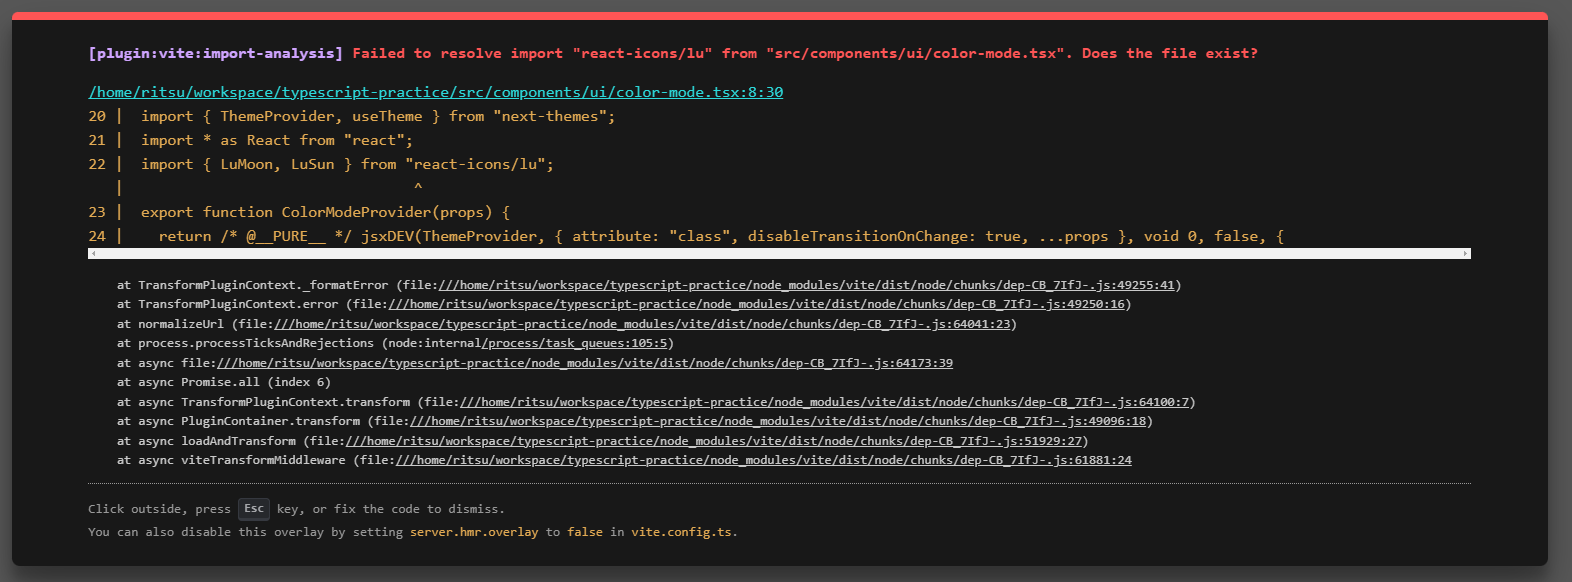
Task: Click code line 21 importing React
Action: (251, 140)
